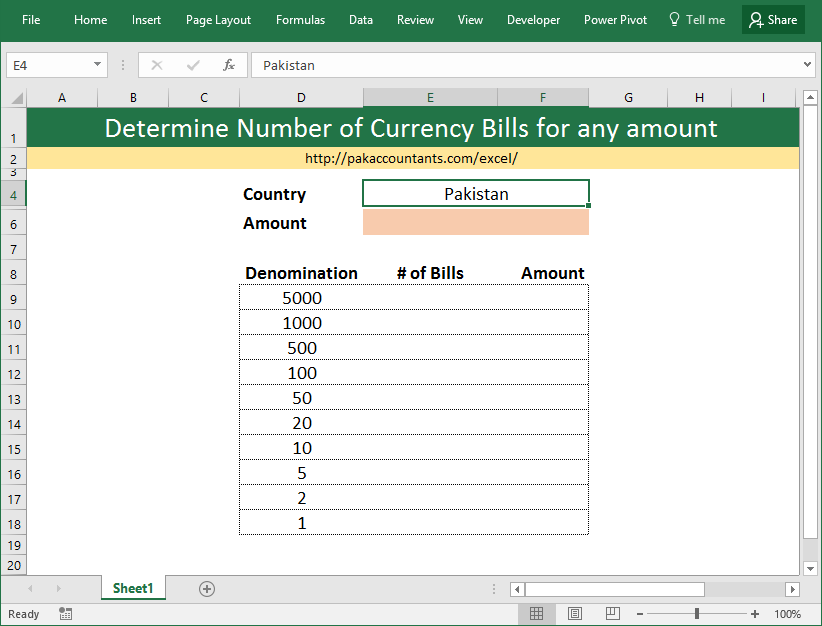Select the Sheet1 tab
822x626 pixels.
(133, 588)
